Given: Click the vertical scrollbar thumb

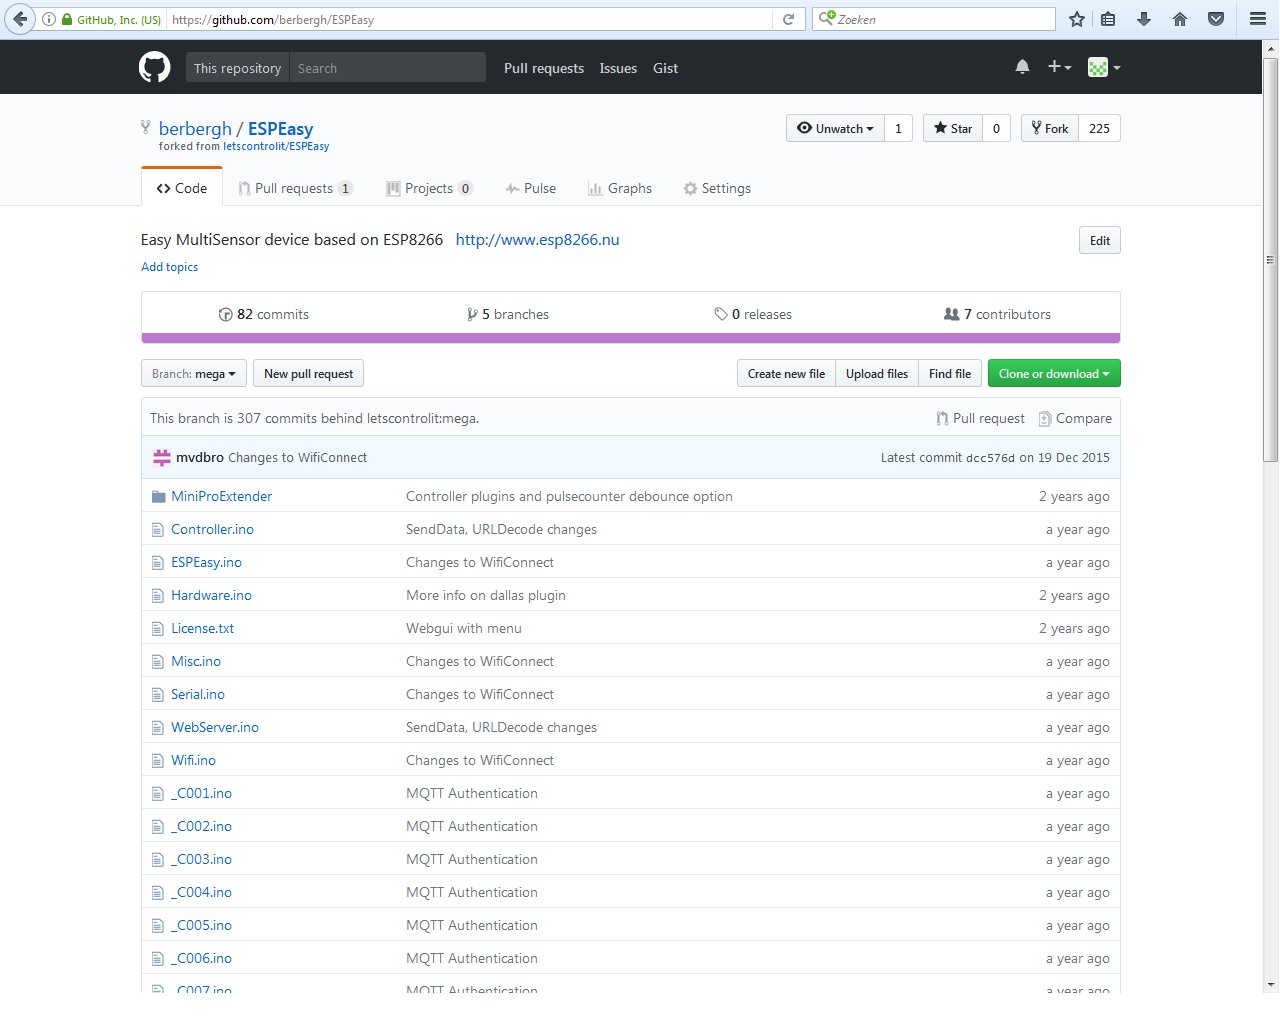Looking at the screenshot, I should (x=1270, y=260).
